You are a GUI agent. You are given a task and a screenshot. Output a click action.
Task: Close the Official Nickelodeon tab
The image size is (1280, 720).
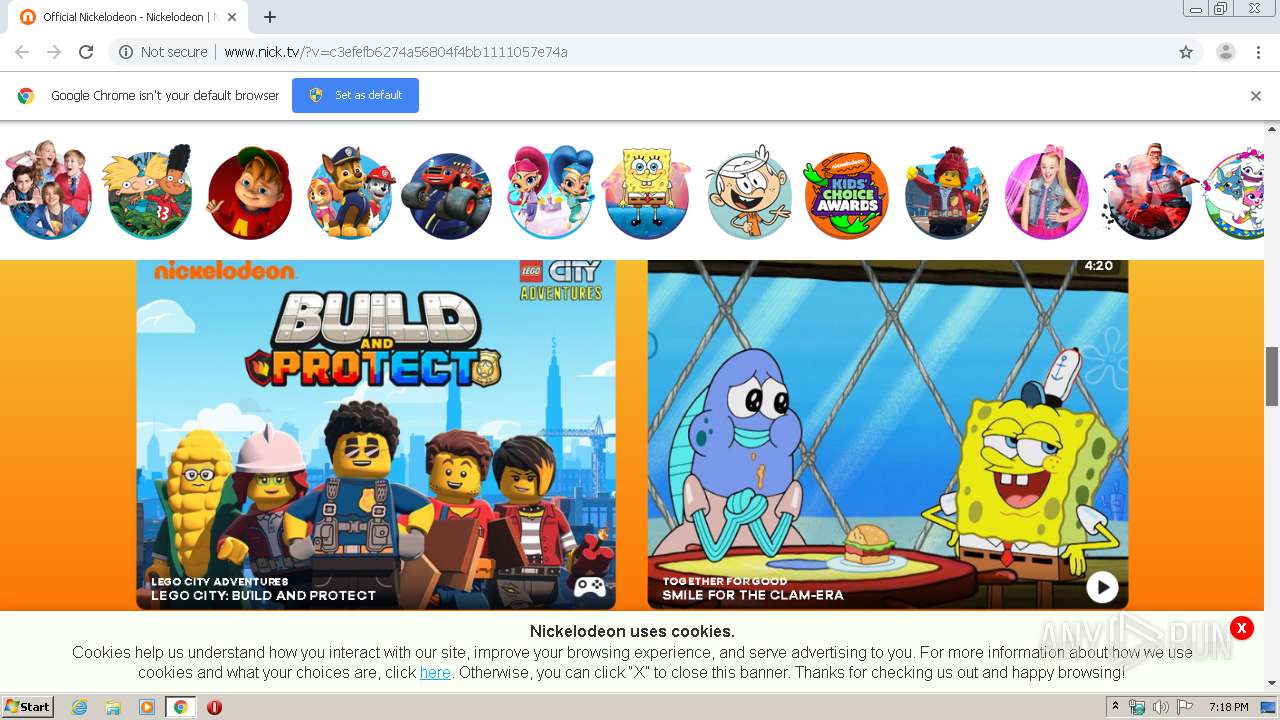pyautogui.click(x=232, y=17)
